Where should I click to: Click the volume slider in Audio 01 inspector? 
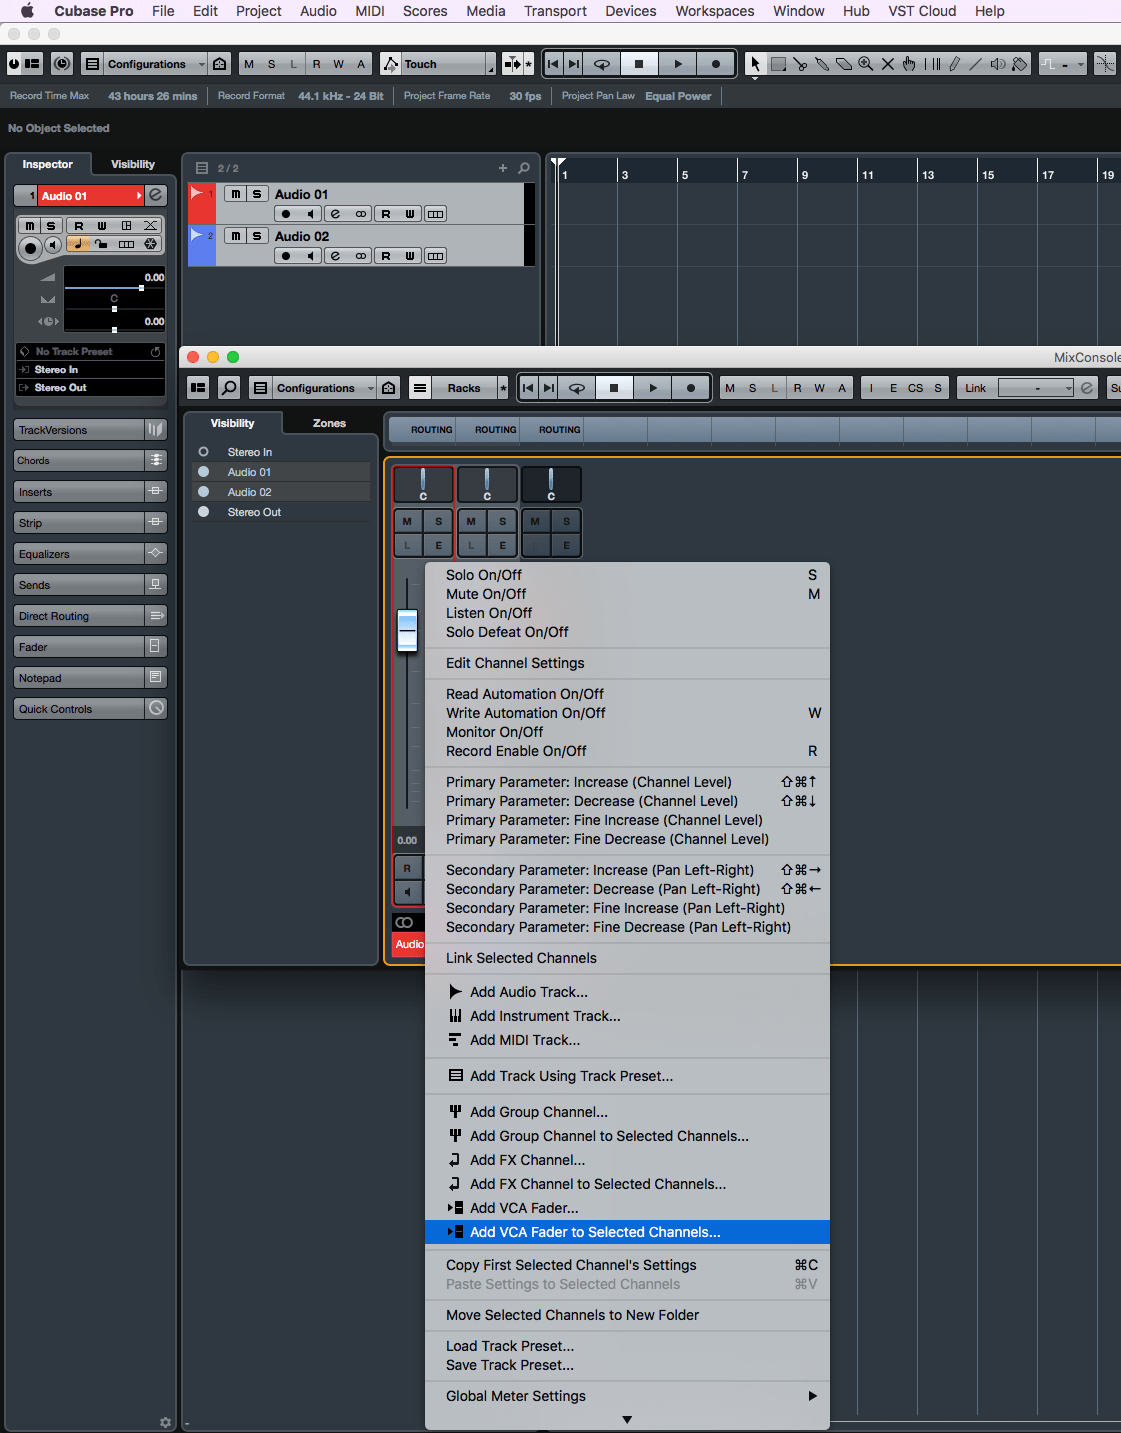(x=114, y=286)
